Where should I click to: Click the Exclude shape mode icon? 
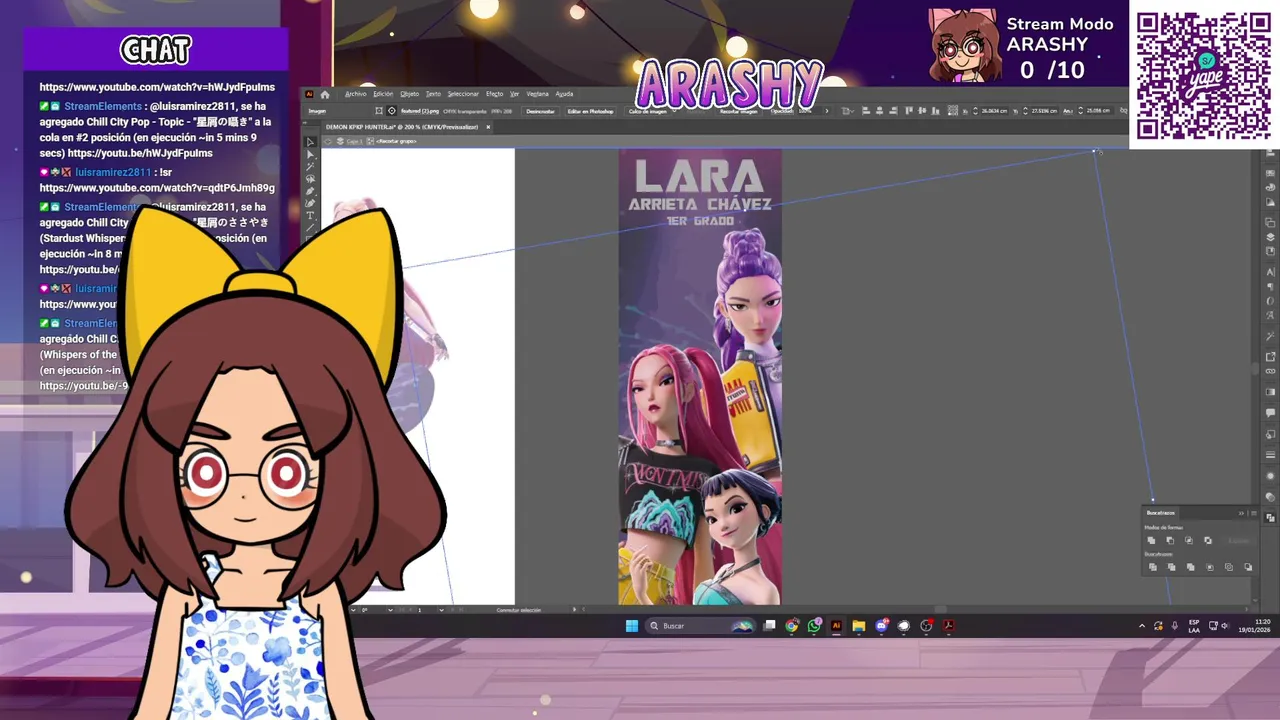(x=1208, y=540)
